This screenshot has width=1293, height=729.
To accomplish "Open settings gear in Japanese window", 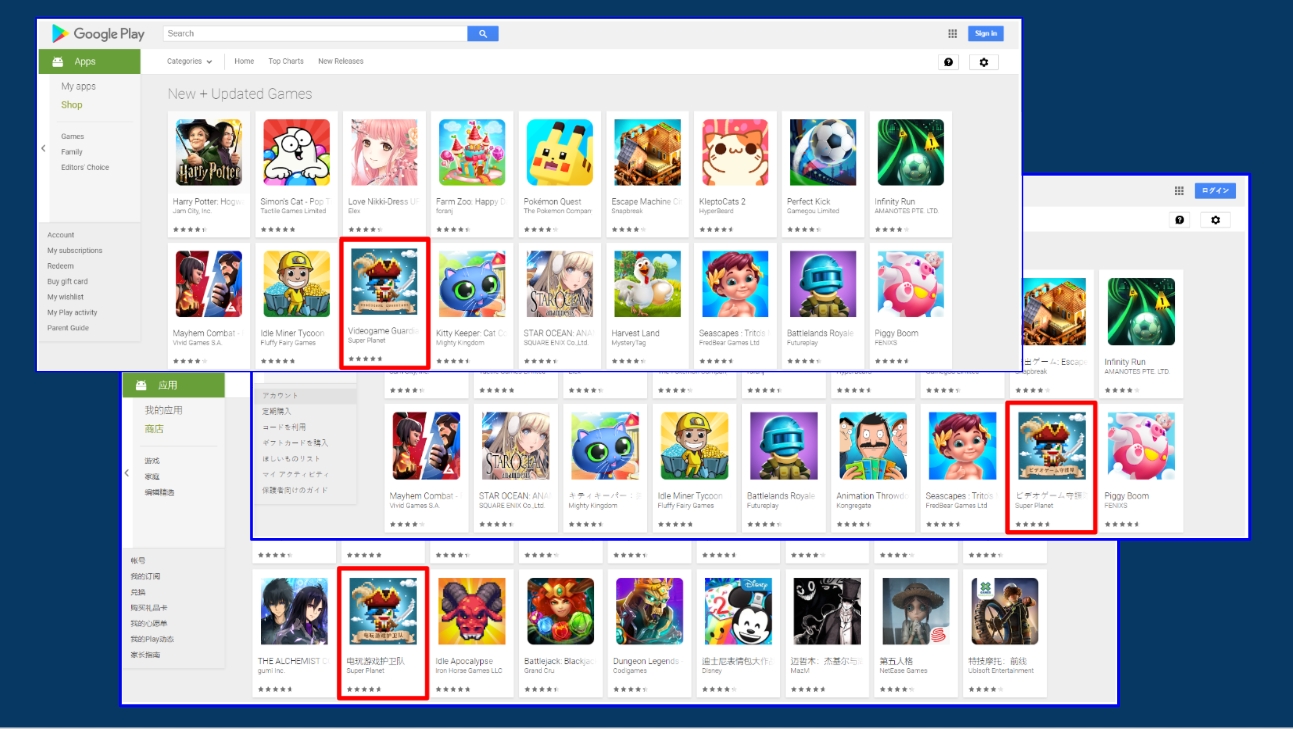I will (1215, 220).
